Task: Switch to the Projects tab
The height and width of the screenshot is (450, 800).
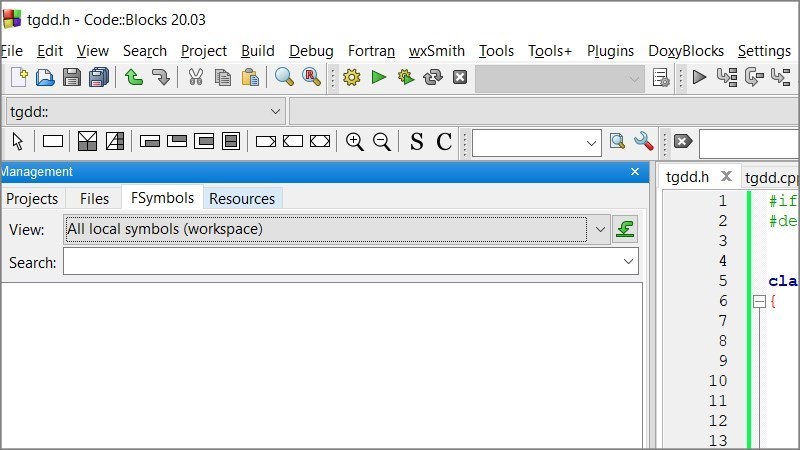Action: [x=32, y=198]
